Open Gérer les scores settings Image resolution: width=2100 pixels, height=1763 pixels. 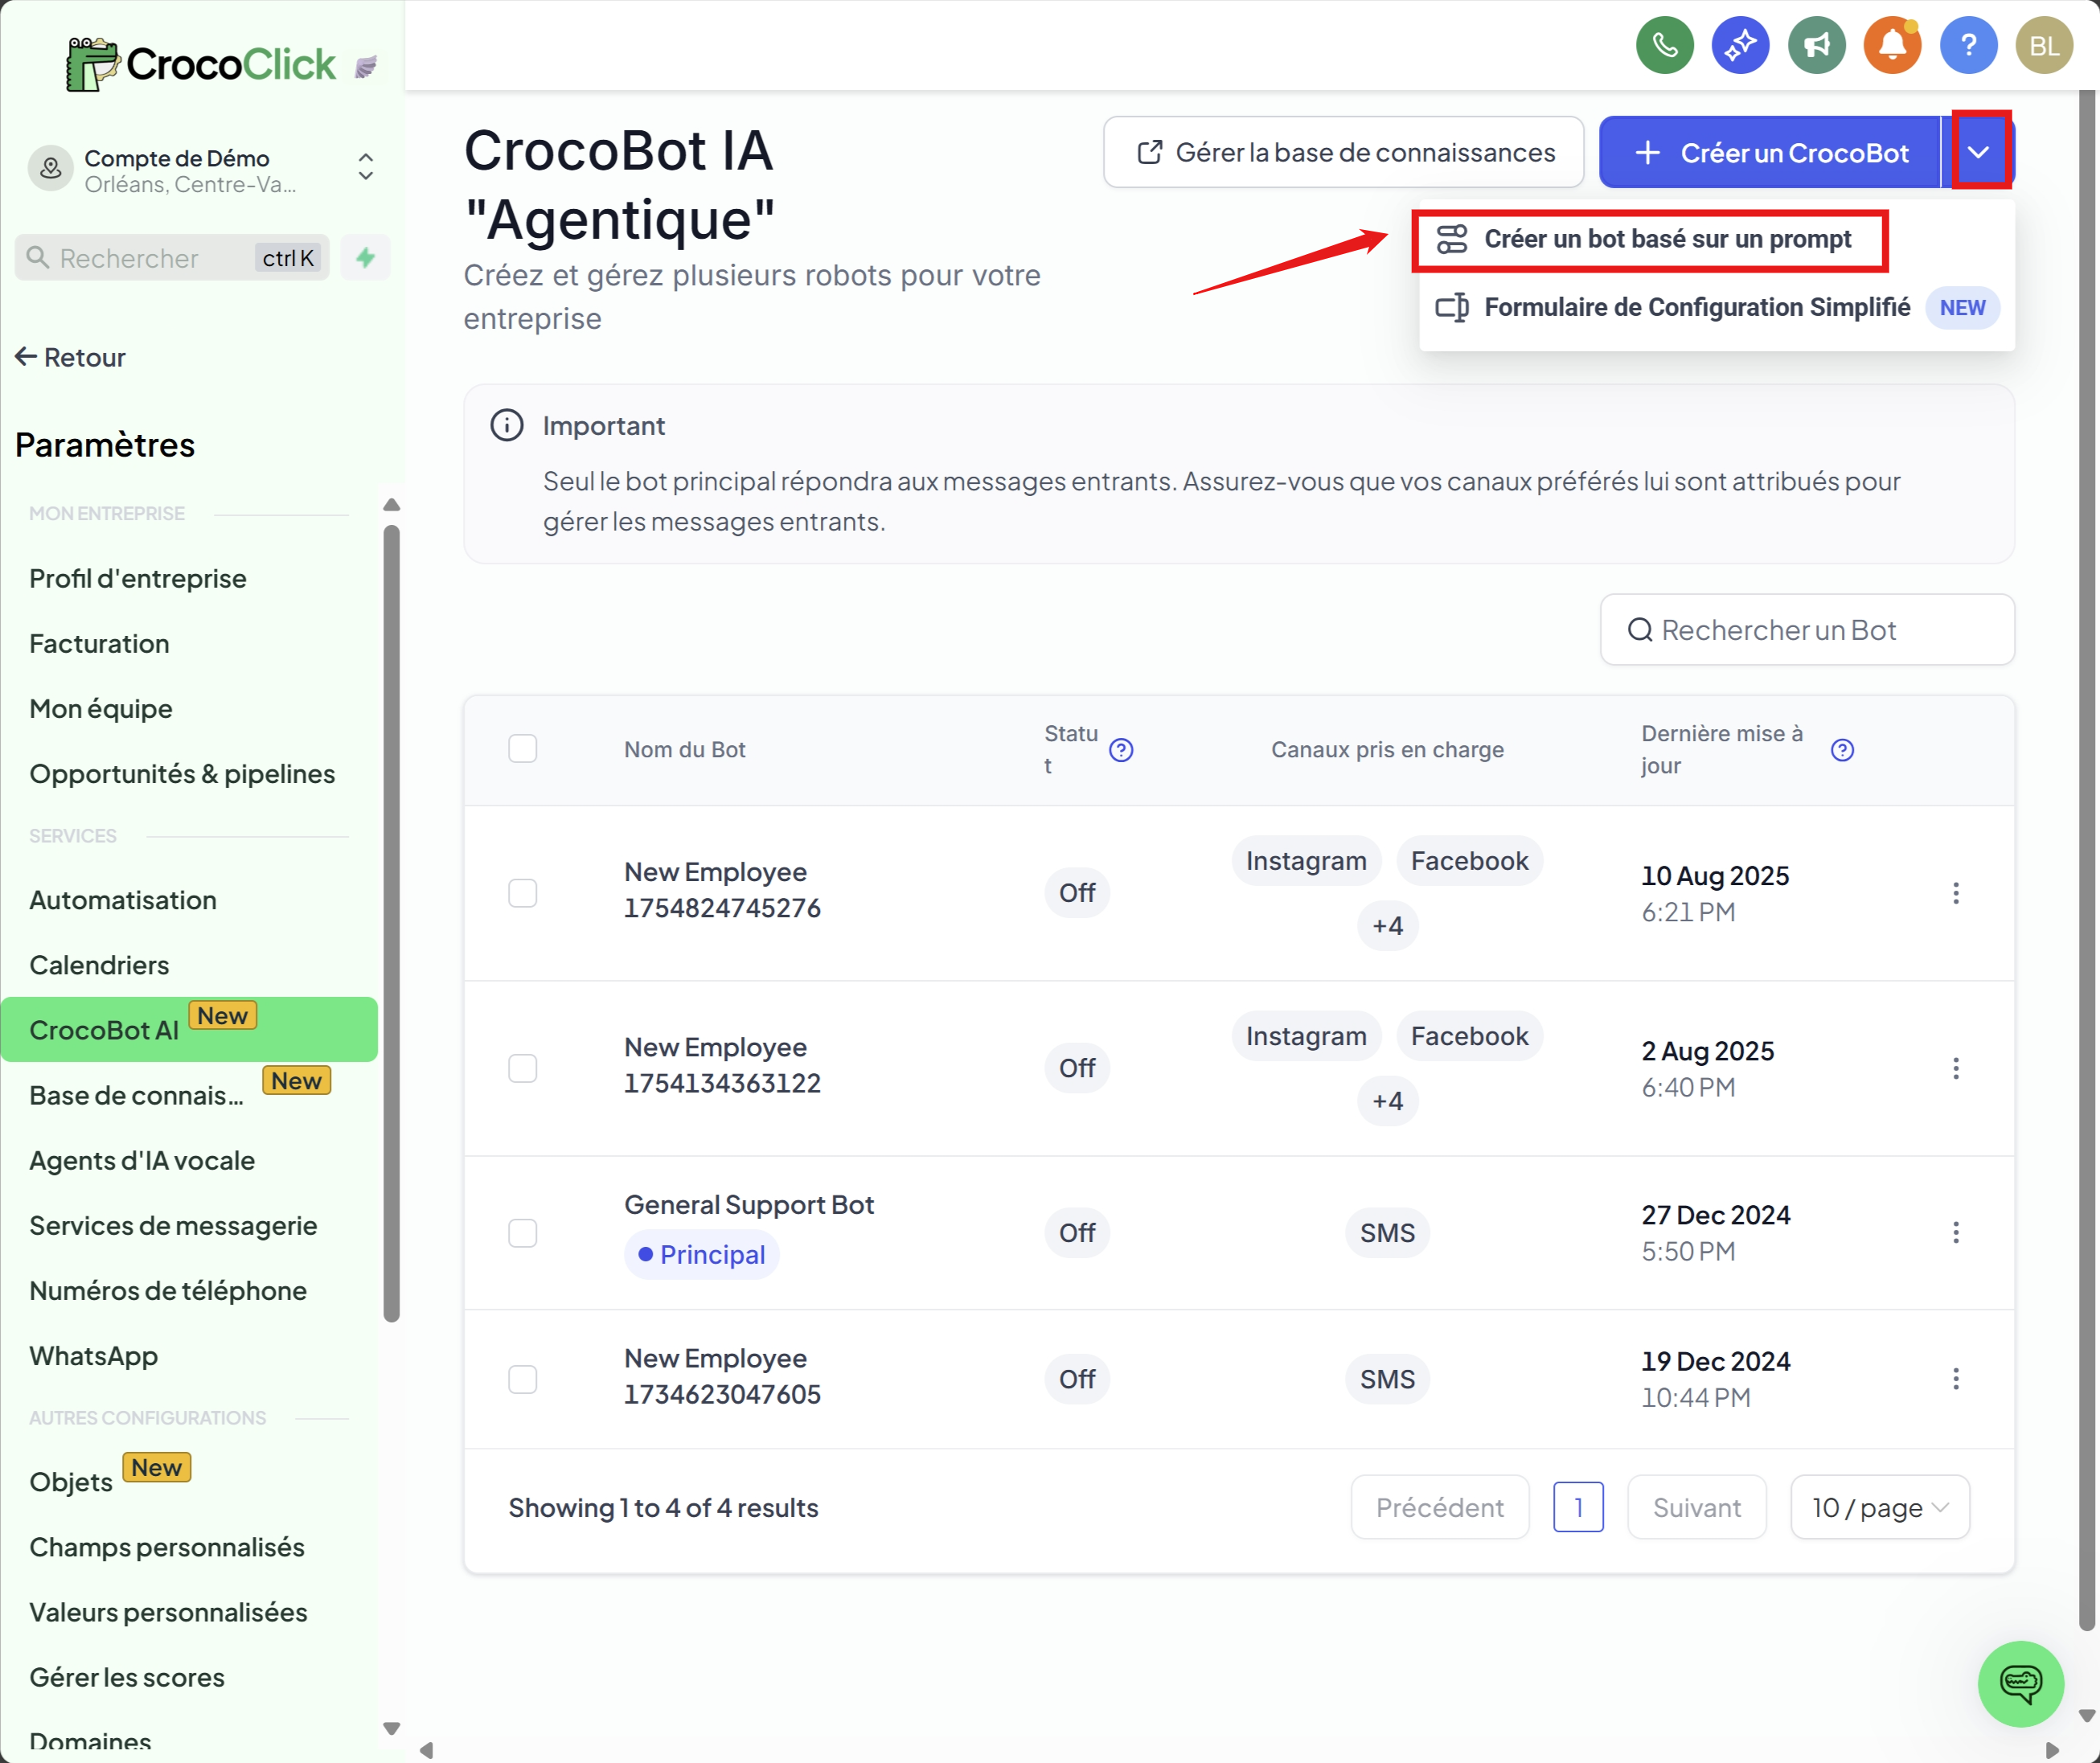point(127,1677)
